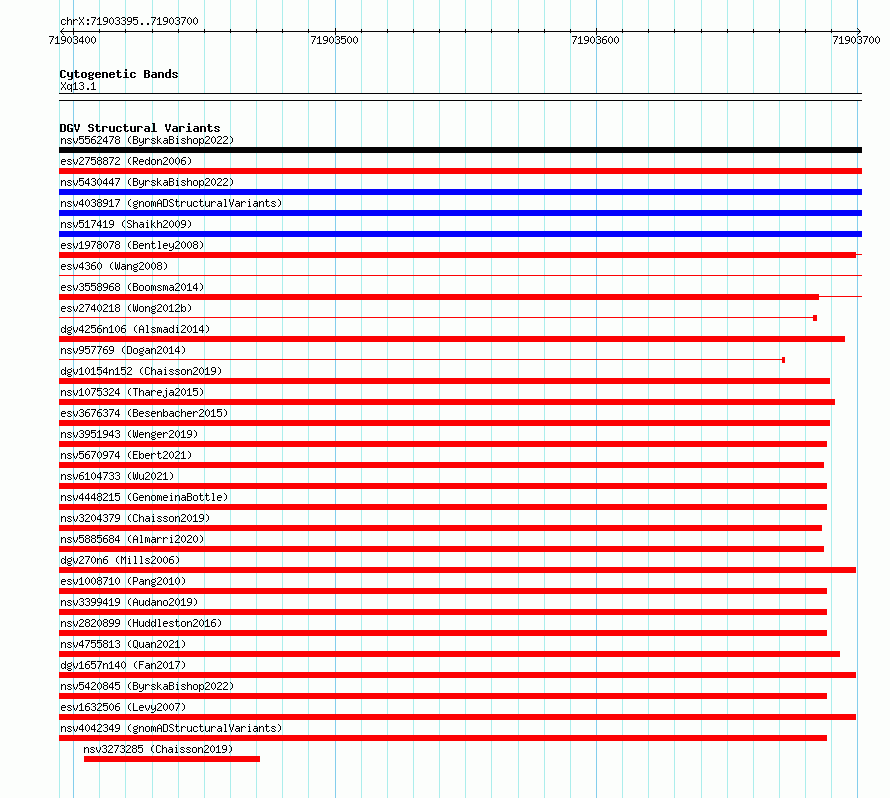890x798 pixels.
Task: Select esv4360 (Wang2008) variant label
Action: [114, 266]
